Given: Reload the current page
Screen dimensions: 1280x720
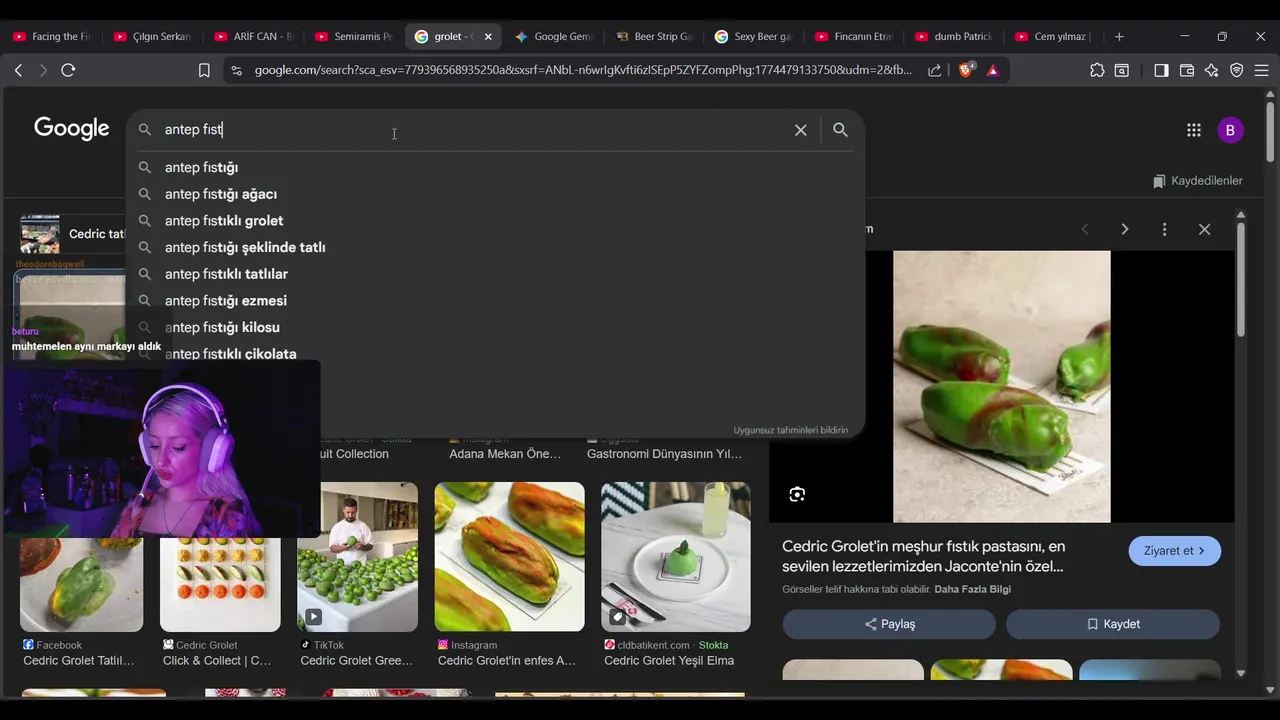Looking at the screenshot, I should (68, 70).
